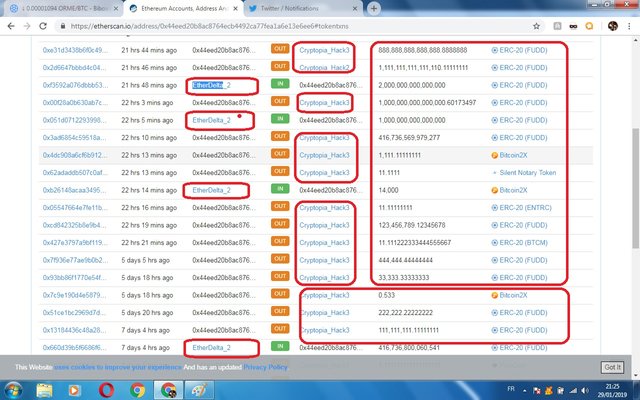
Task: Open Opera browser from the taskbar
Action: (106, 390)
